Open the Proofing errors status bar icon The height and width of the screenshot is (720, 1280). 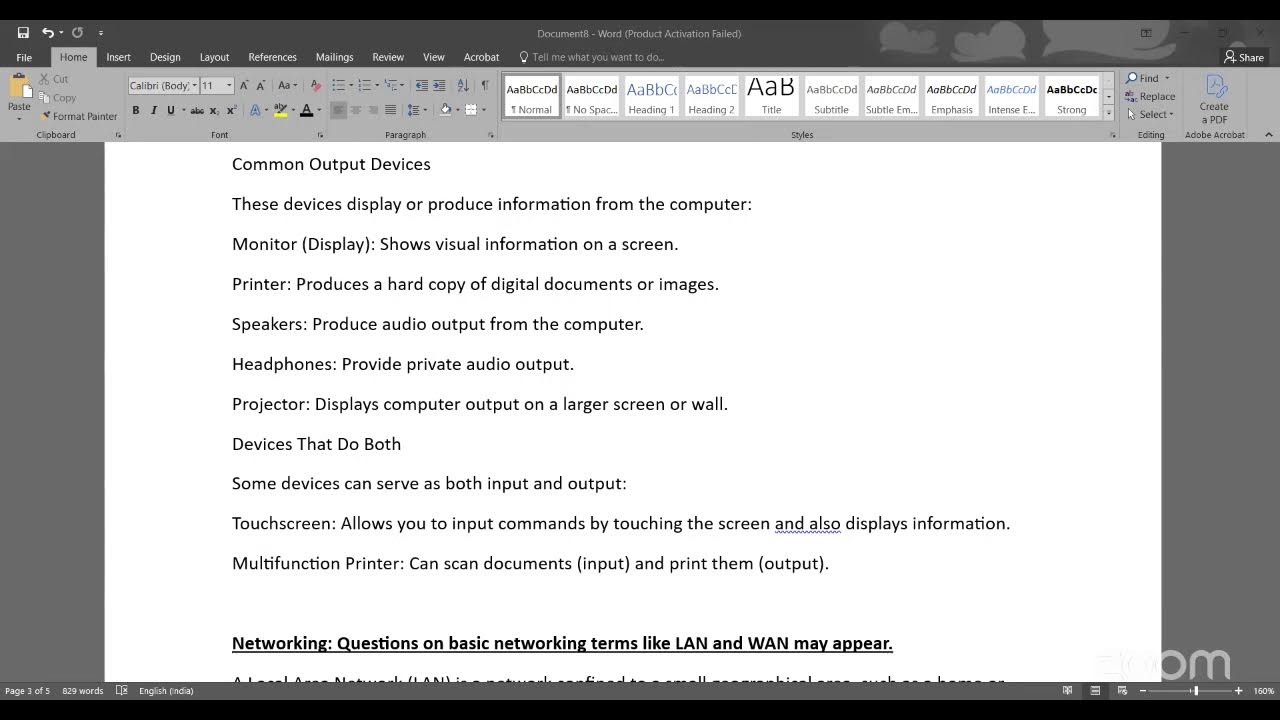pyautogui.click(x=121, y=691)
